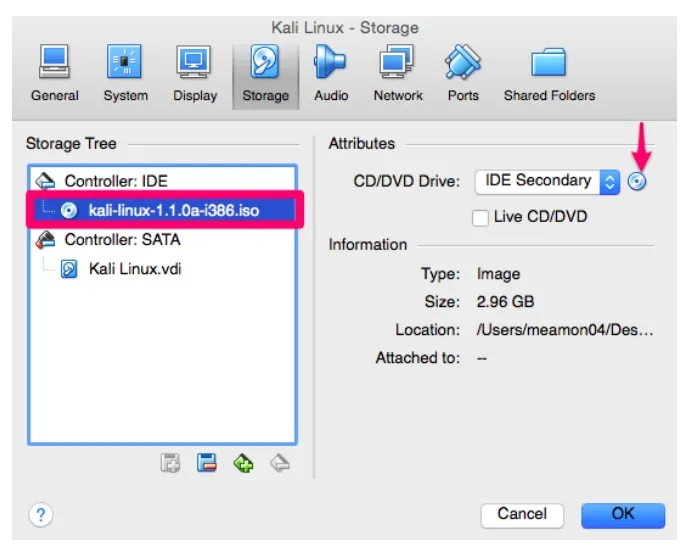The width and height of the screenshot is (692, 556).
Task: Confirm settings with the OK button
Action: point(623,515)
